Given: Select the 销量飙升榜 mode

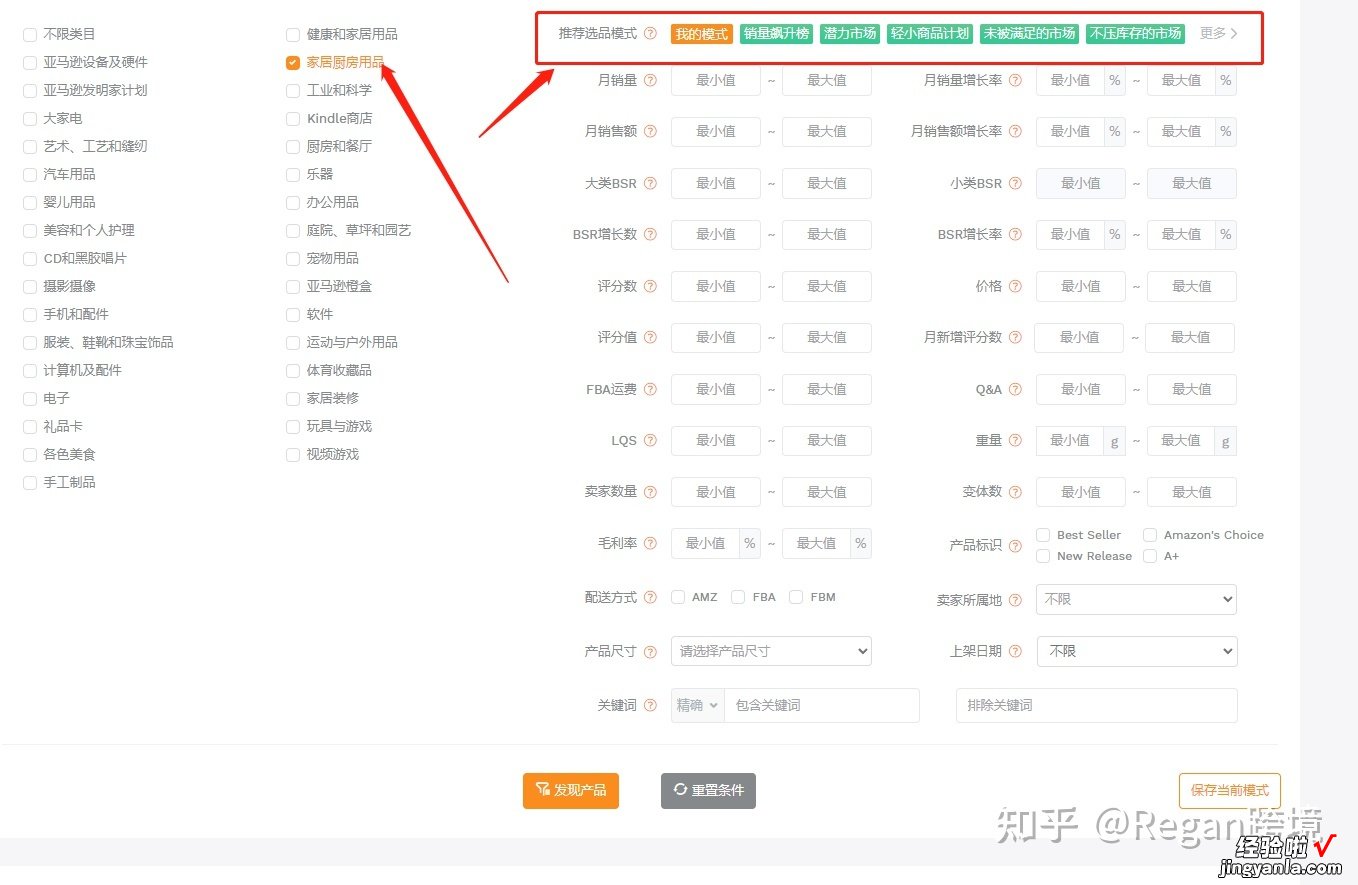Looking at the screenshot, I should click(x=777, y=34).
